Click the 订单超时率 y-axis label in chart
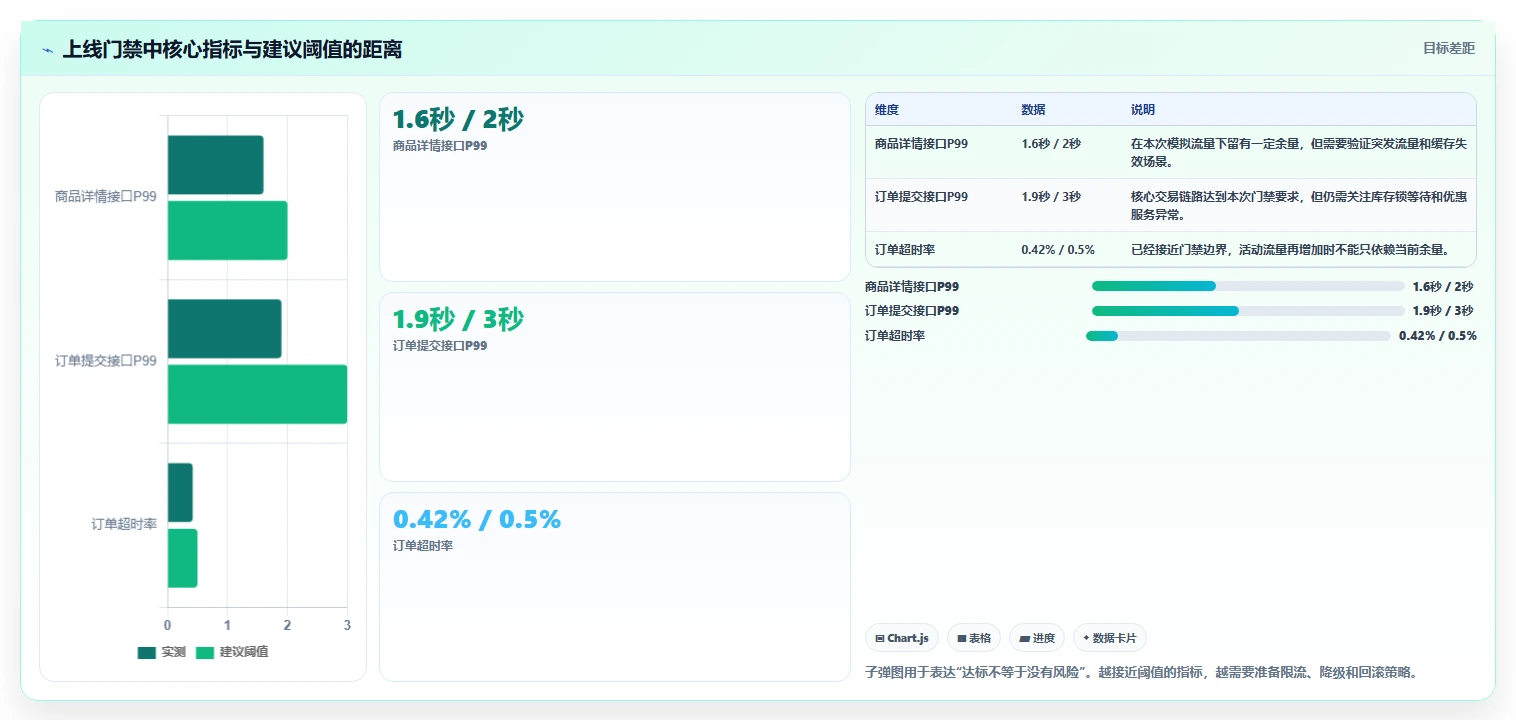 [x=124, y=524]
